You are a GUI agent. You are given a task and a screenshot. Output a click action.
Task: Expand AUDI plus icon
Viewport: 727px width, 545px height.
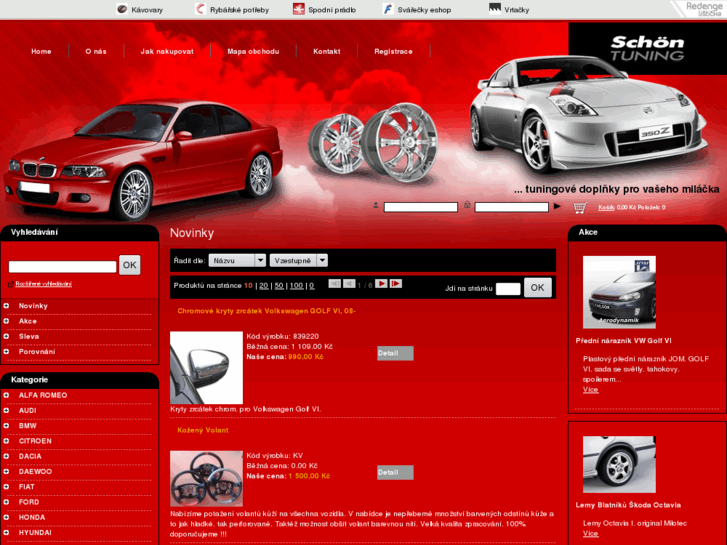6,410
